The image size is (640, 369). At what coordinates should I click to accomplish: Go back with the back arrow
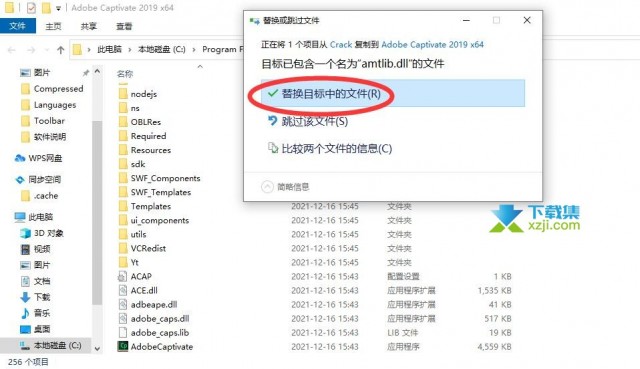tap(12, 50)
